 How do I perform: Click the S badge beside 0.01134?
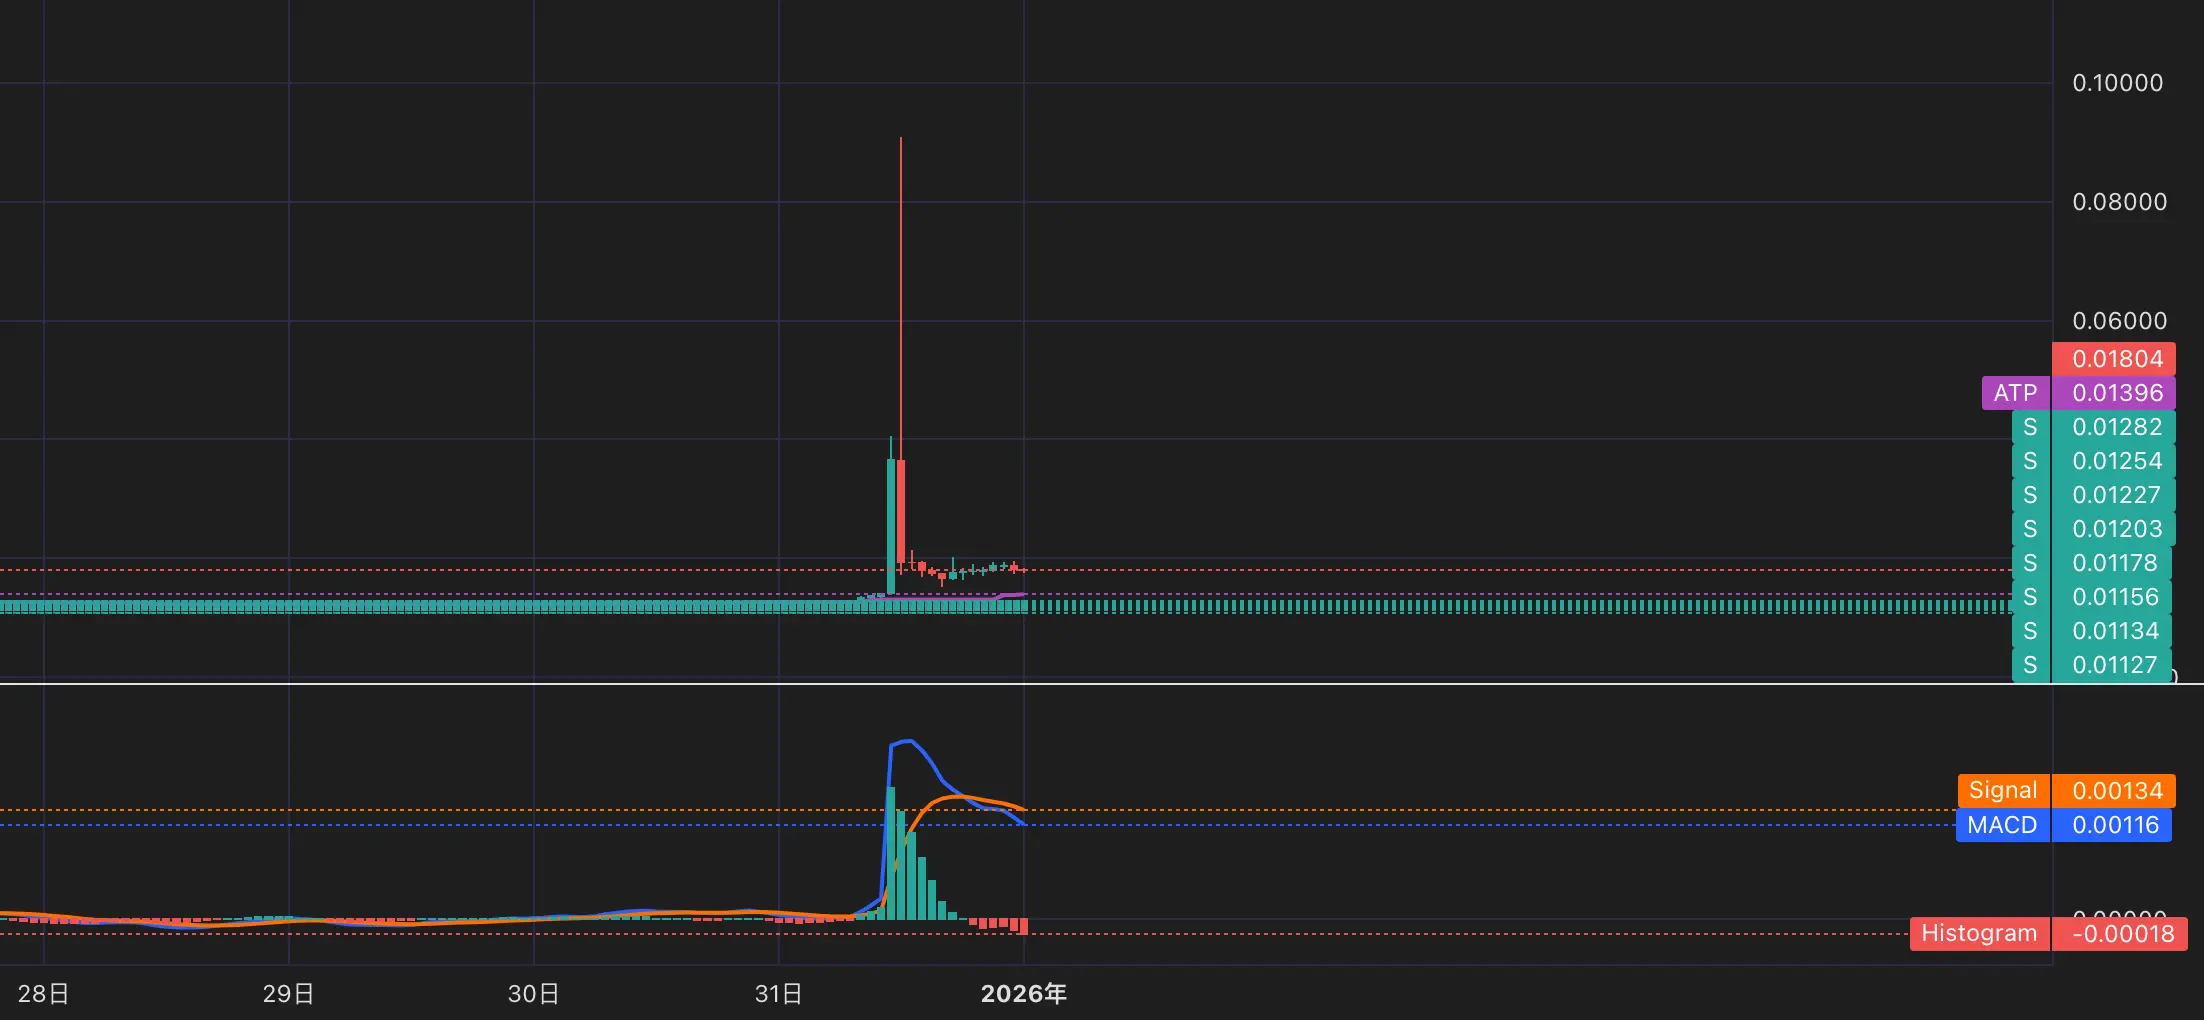click(2031, 631)
